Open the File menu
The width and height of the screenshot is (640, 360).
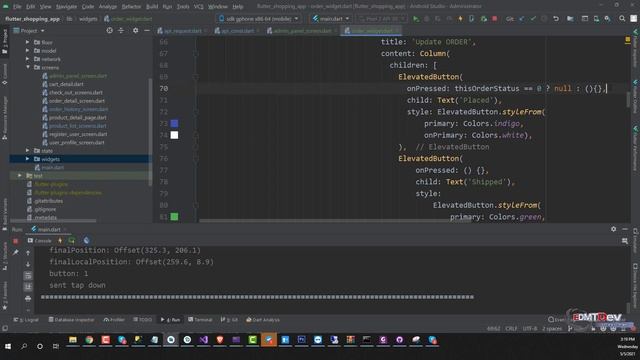17,7
